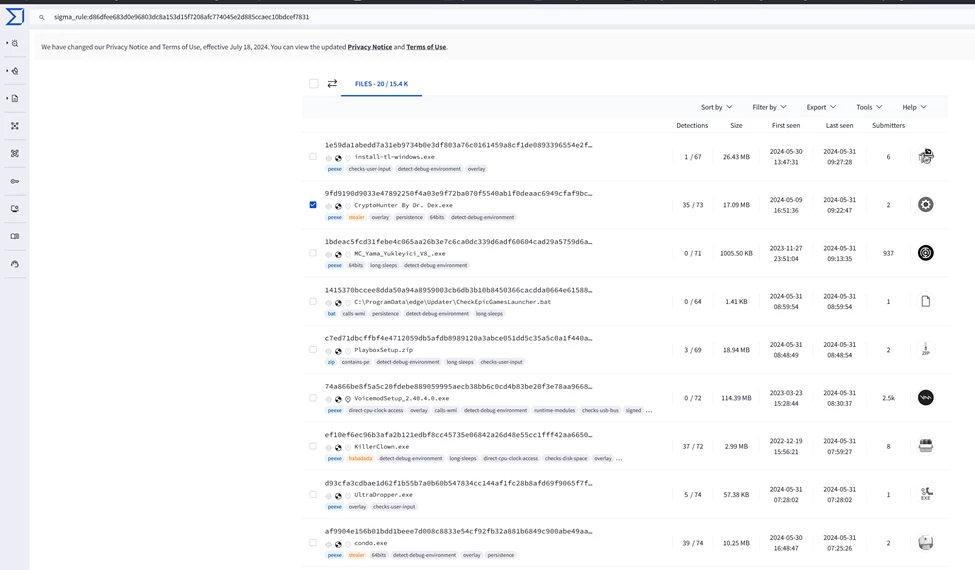Open hash link starting with 9fd9198d9033e478
The height and width of the screenshot is (570, 975).
pos(458,193)
